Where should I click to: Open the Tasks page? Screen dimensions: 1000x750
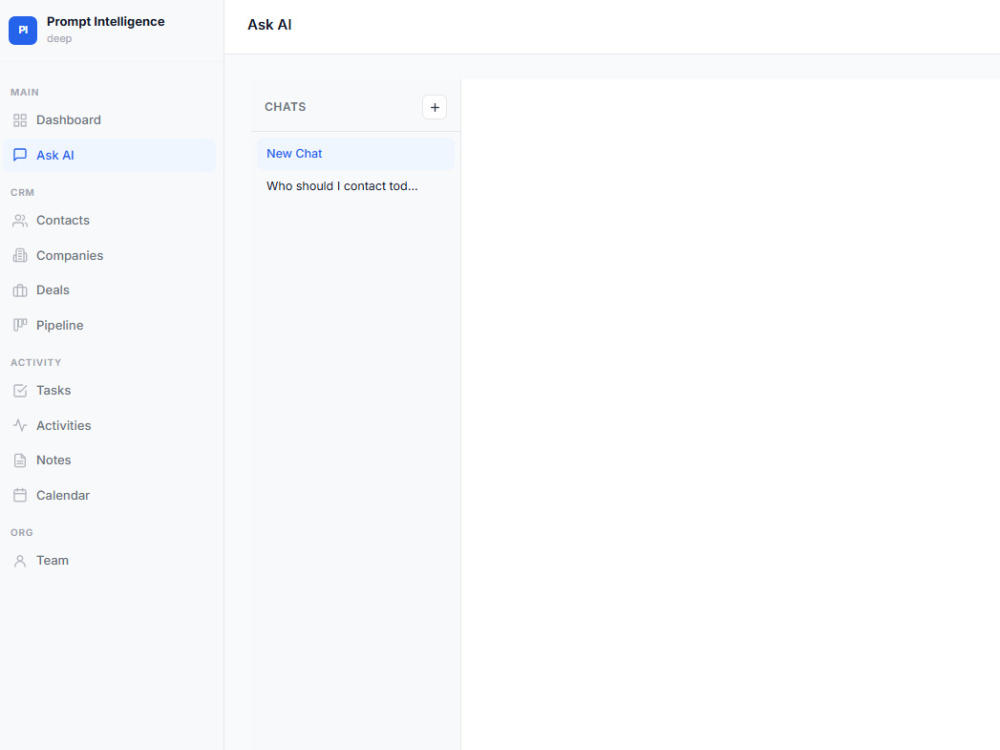tap(109, 390)
